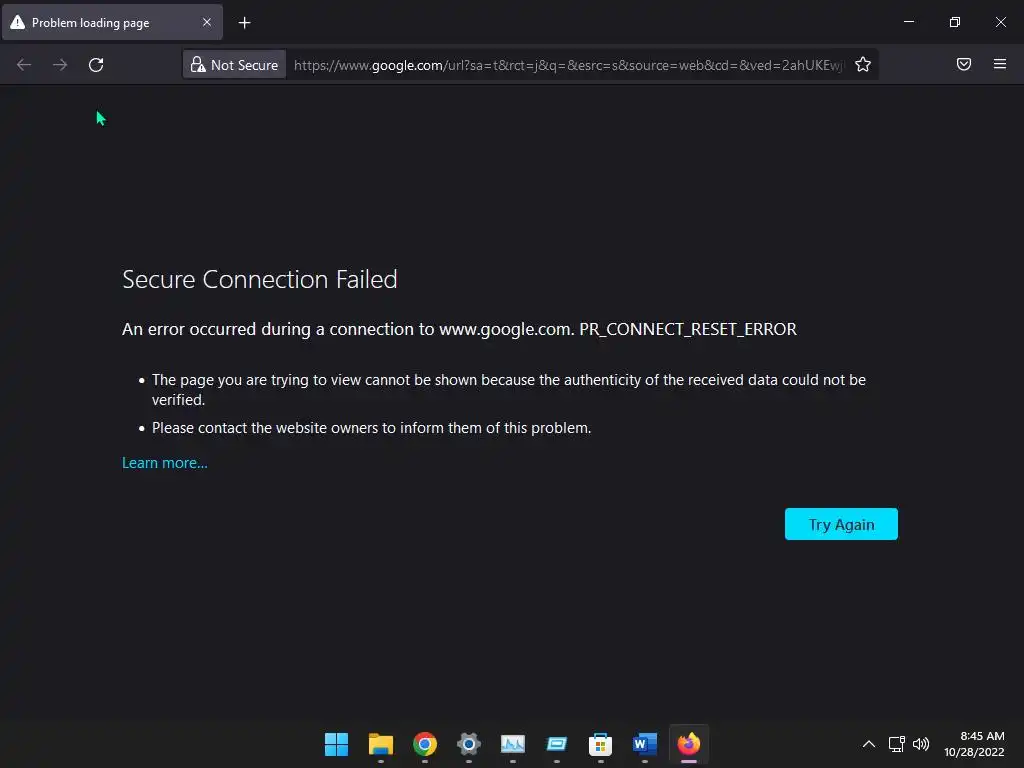Open the Save to Pocket button
Image resolution: width=1024 pixels, height=768 pixels.
(964, 65)
